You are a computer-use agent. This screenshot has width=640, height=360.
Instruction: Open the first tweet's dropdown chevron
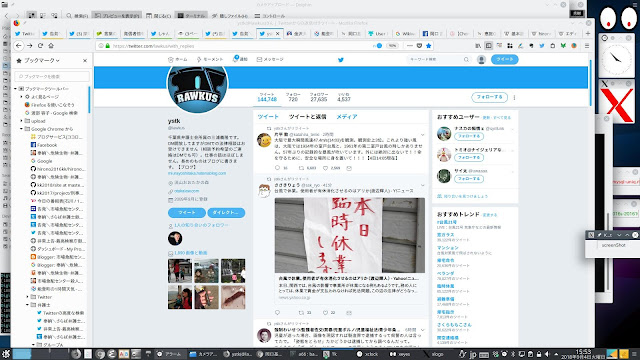point(422,134)
